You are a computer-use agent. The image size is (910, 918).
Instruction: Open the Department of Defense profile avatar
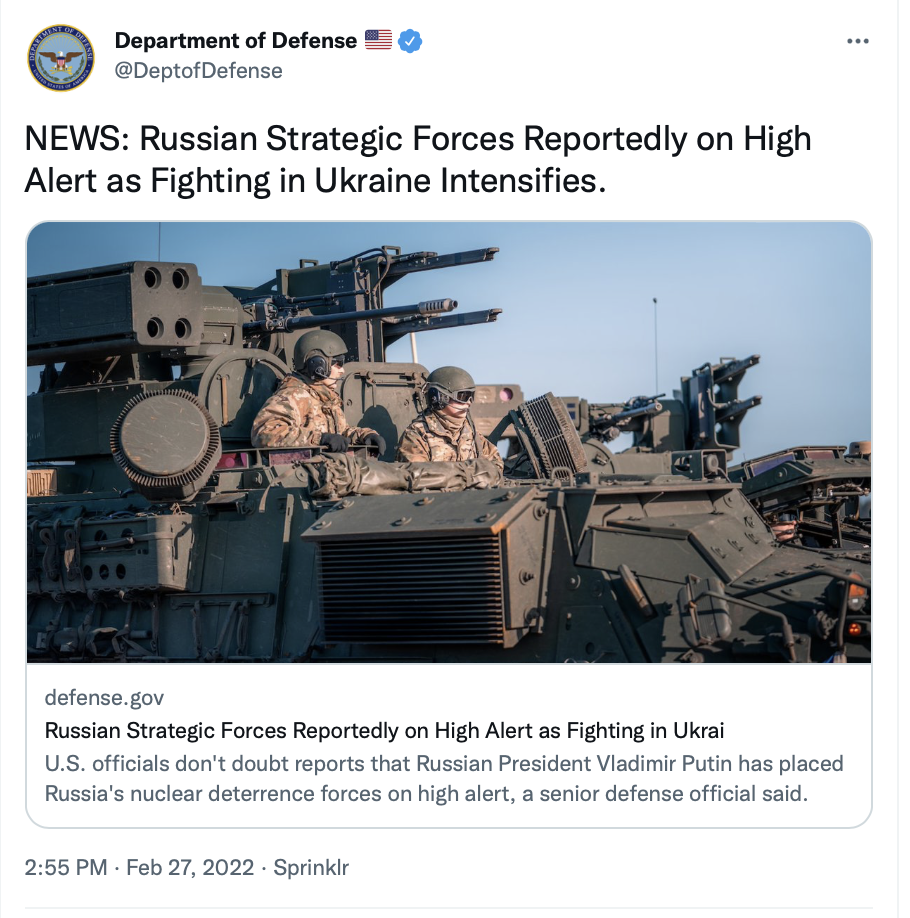pos(61,58)
